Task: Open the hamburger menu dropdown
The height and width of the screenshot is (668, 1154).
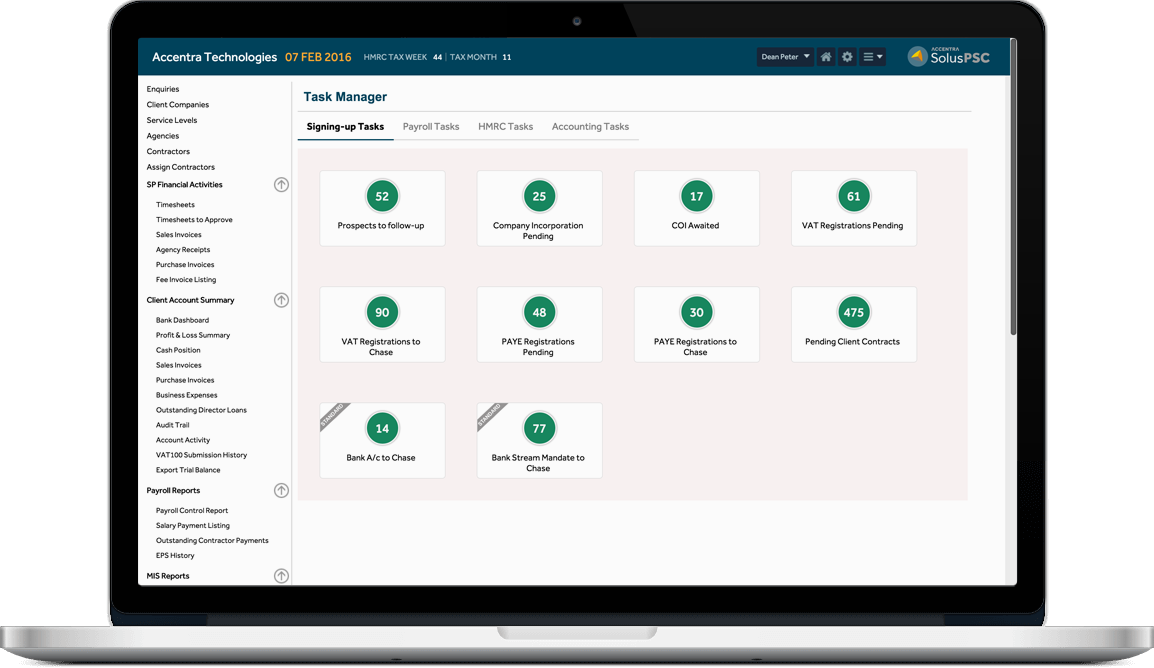Action: [872, 57]
